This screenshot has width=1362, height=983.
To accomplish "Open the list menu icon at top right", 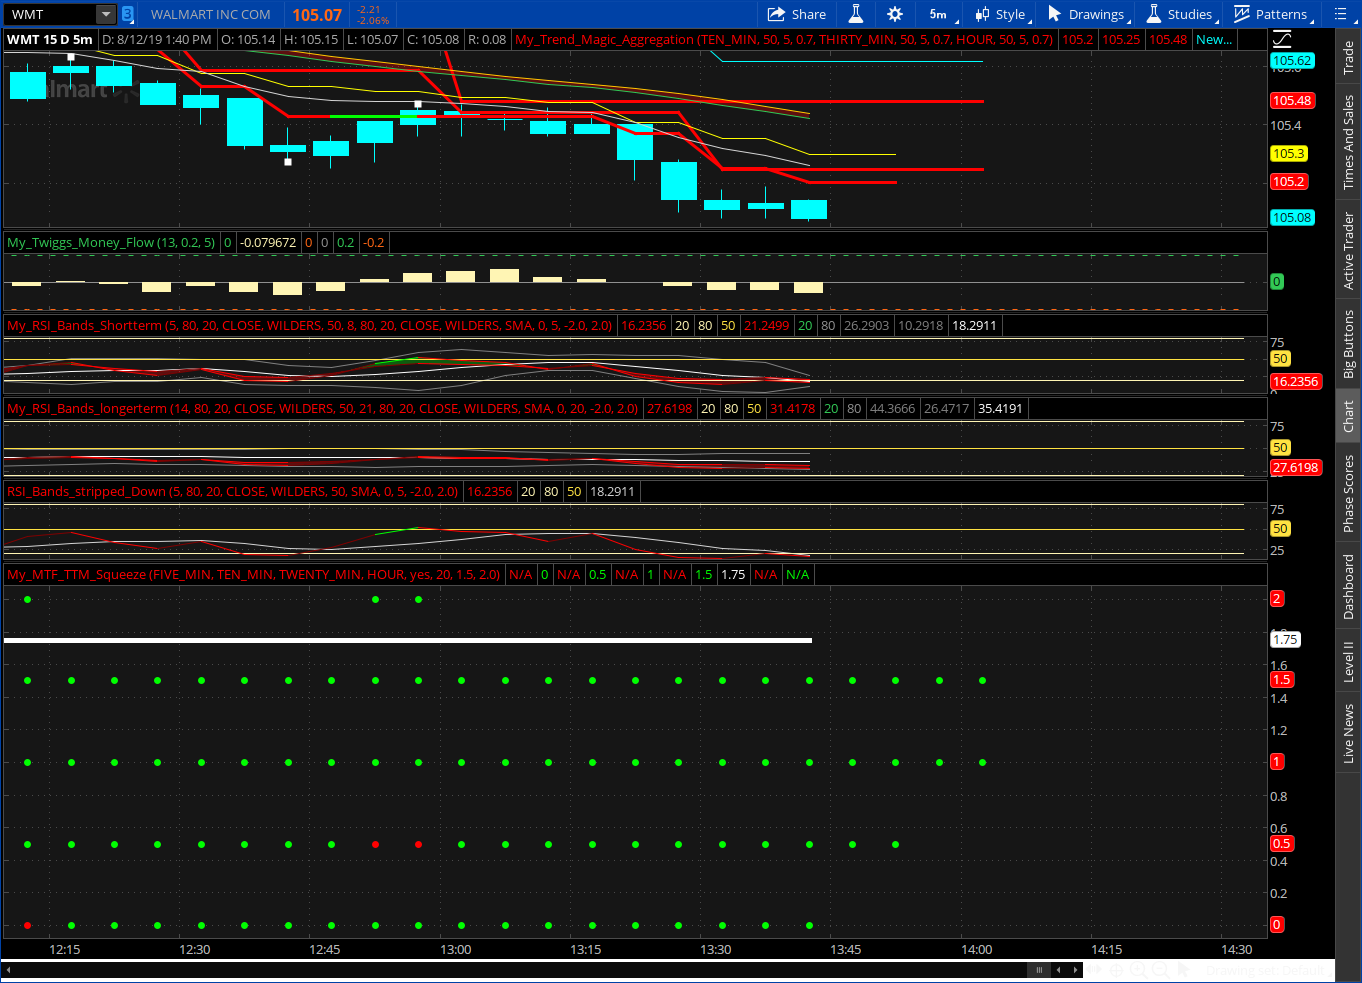I will coord(1341,14).
